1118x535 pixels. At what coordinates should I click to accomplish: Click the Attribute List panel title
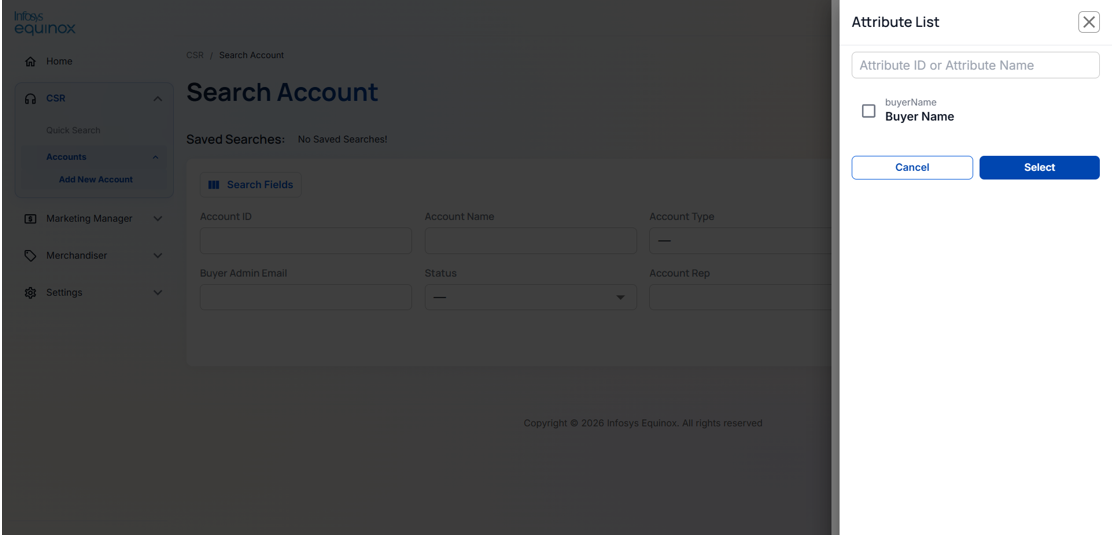pyautogui.click(x=896, y=22)
